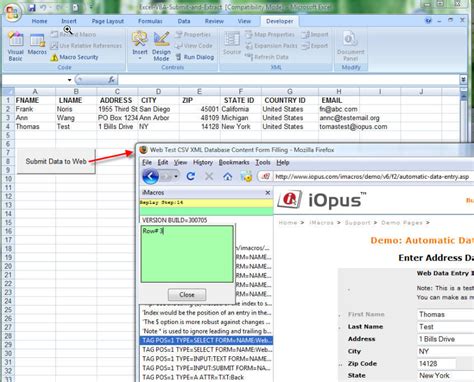
Task: Click the Firefox Back button
Action: (151, 176)
